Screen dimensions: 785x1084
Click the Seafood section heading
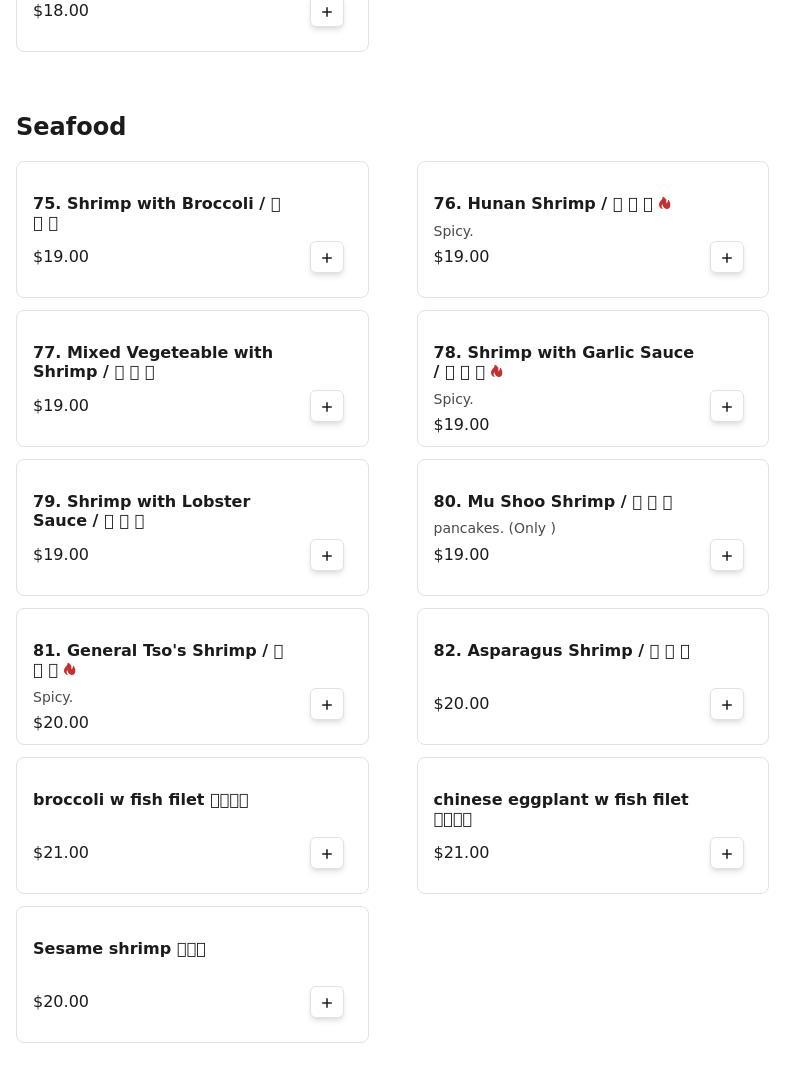pyautogui.click(x=71, y=127)
